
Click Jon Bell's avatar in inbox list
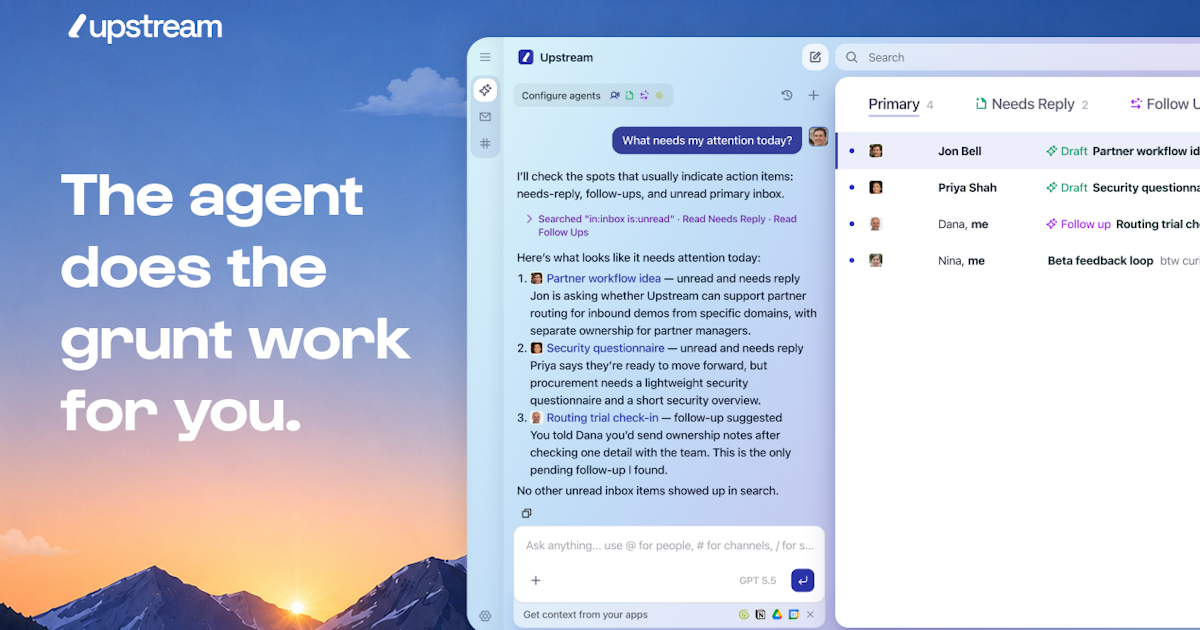[x=876, y=151]
